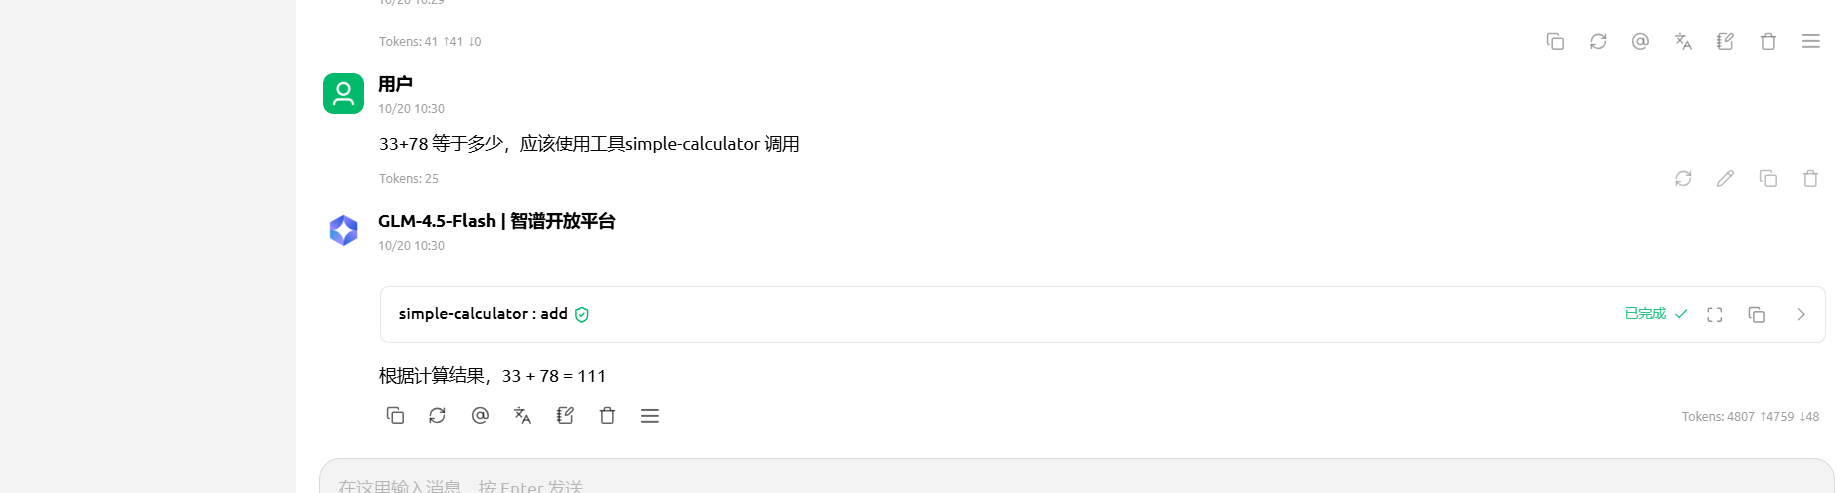
Task: Resend the user's 33+78 question
Action: [1683, 178]
